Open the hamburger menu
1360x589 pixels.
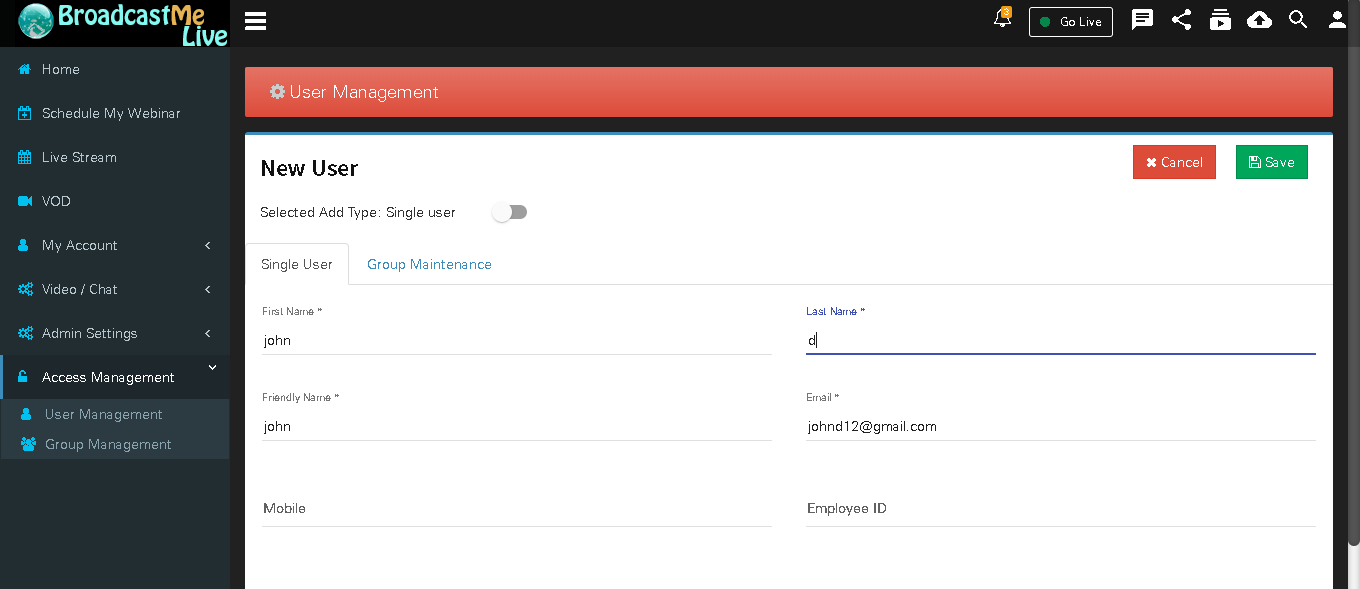click(x=255, y=21)
